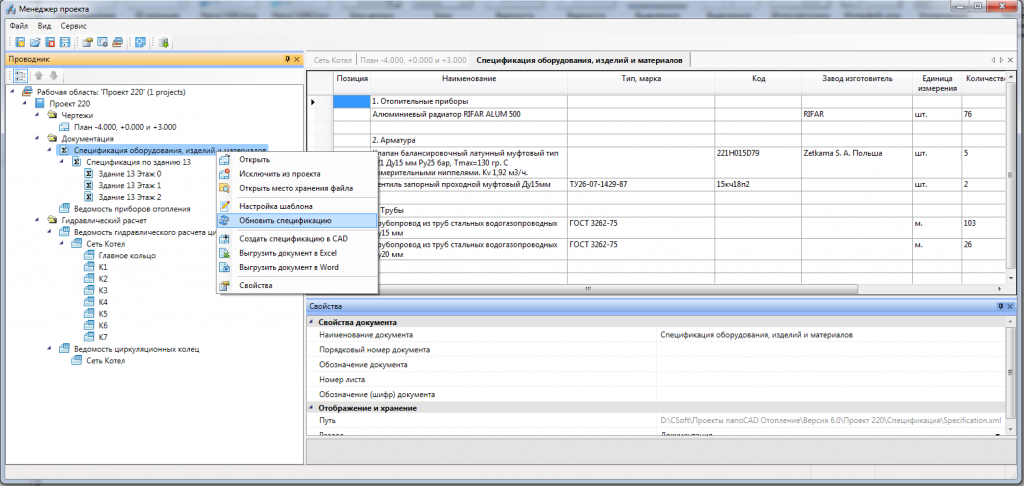The width and height of the screenshot is (1024, 486).
Task: Collapse the Чертежи folder
Action: (x=38, y=115)
